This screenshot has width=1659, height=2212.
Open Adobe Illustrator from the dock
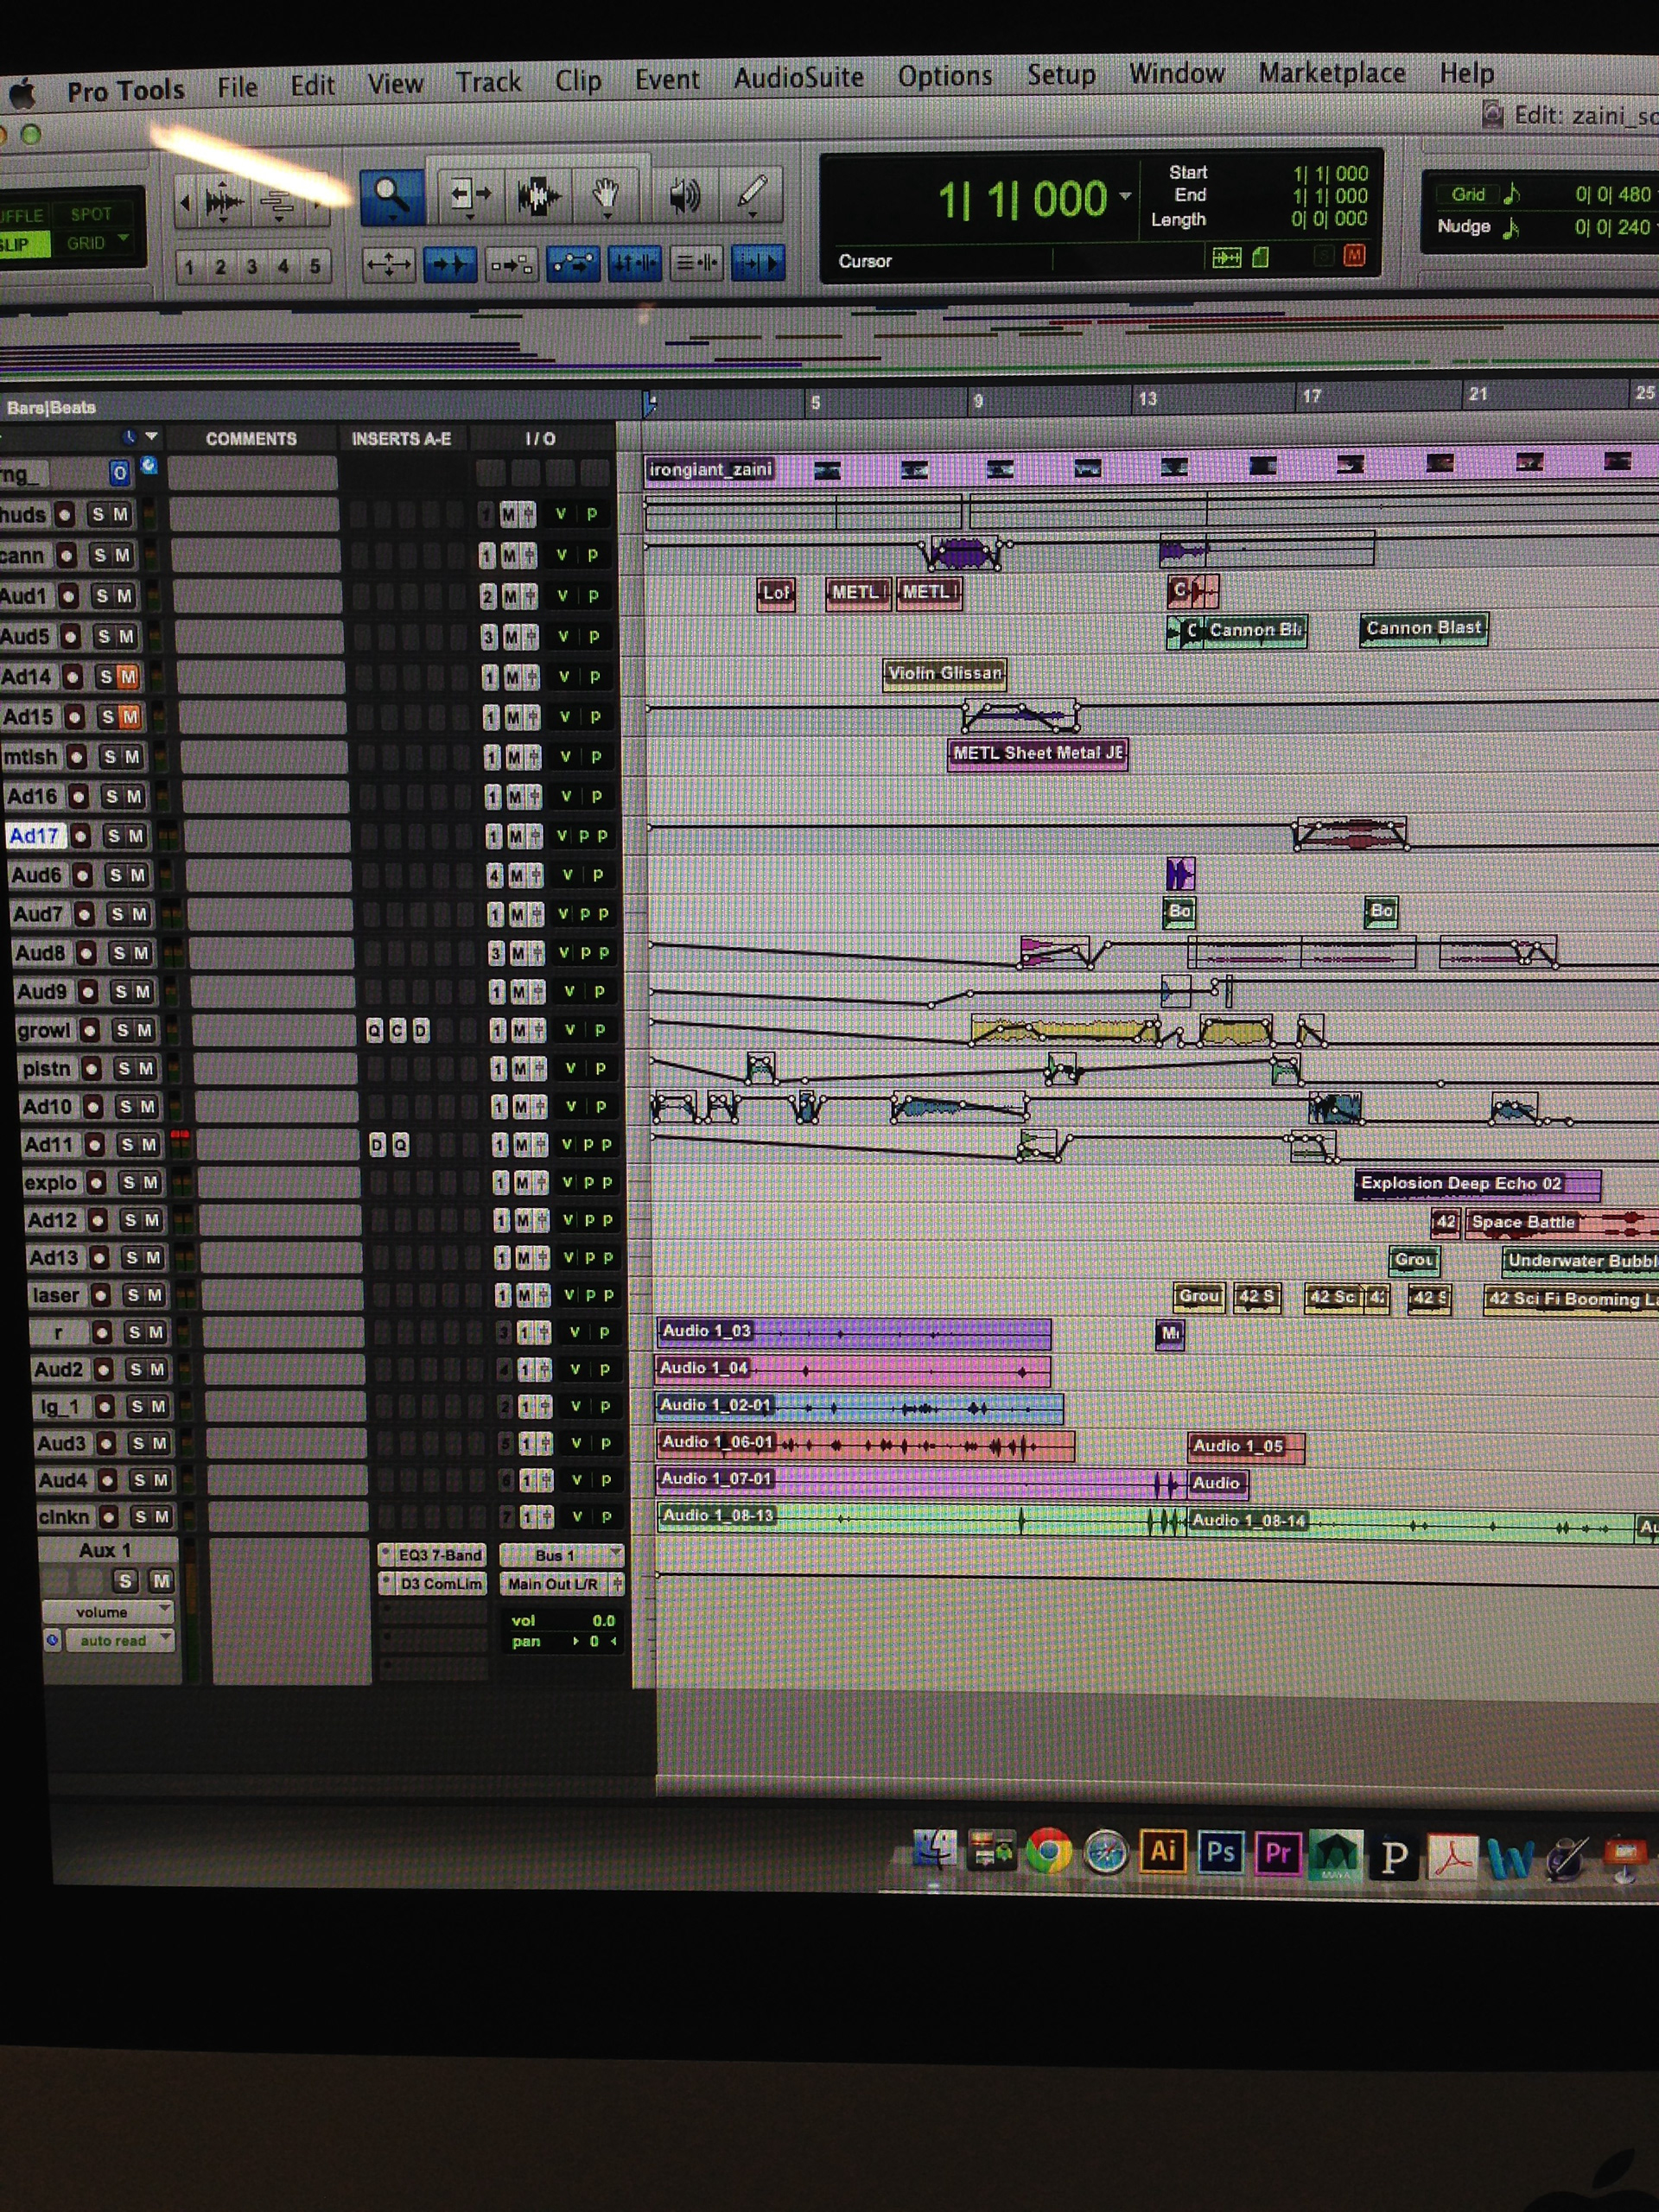[x=1162, y=1852]
